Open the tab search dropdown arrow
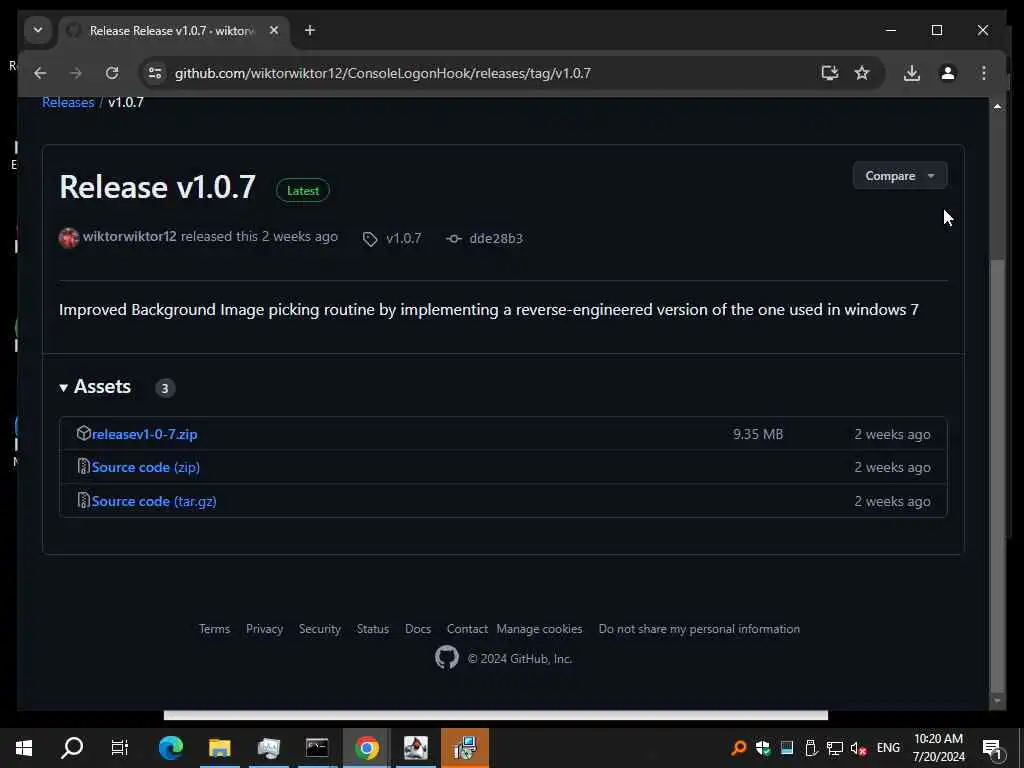Screen dimensions: 1024x768 tap(38, 30)
